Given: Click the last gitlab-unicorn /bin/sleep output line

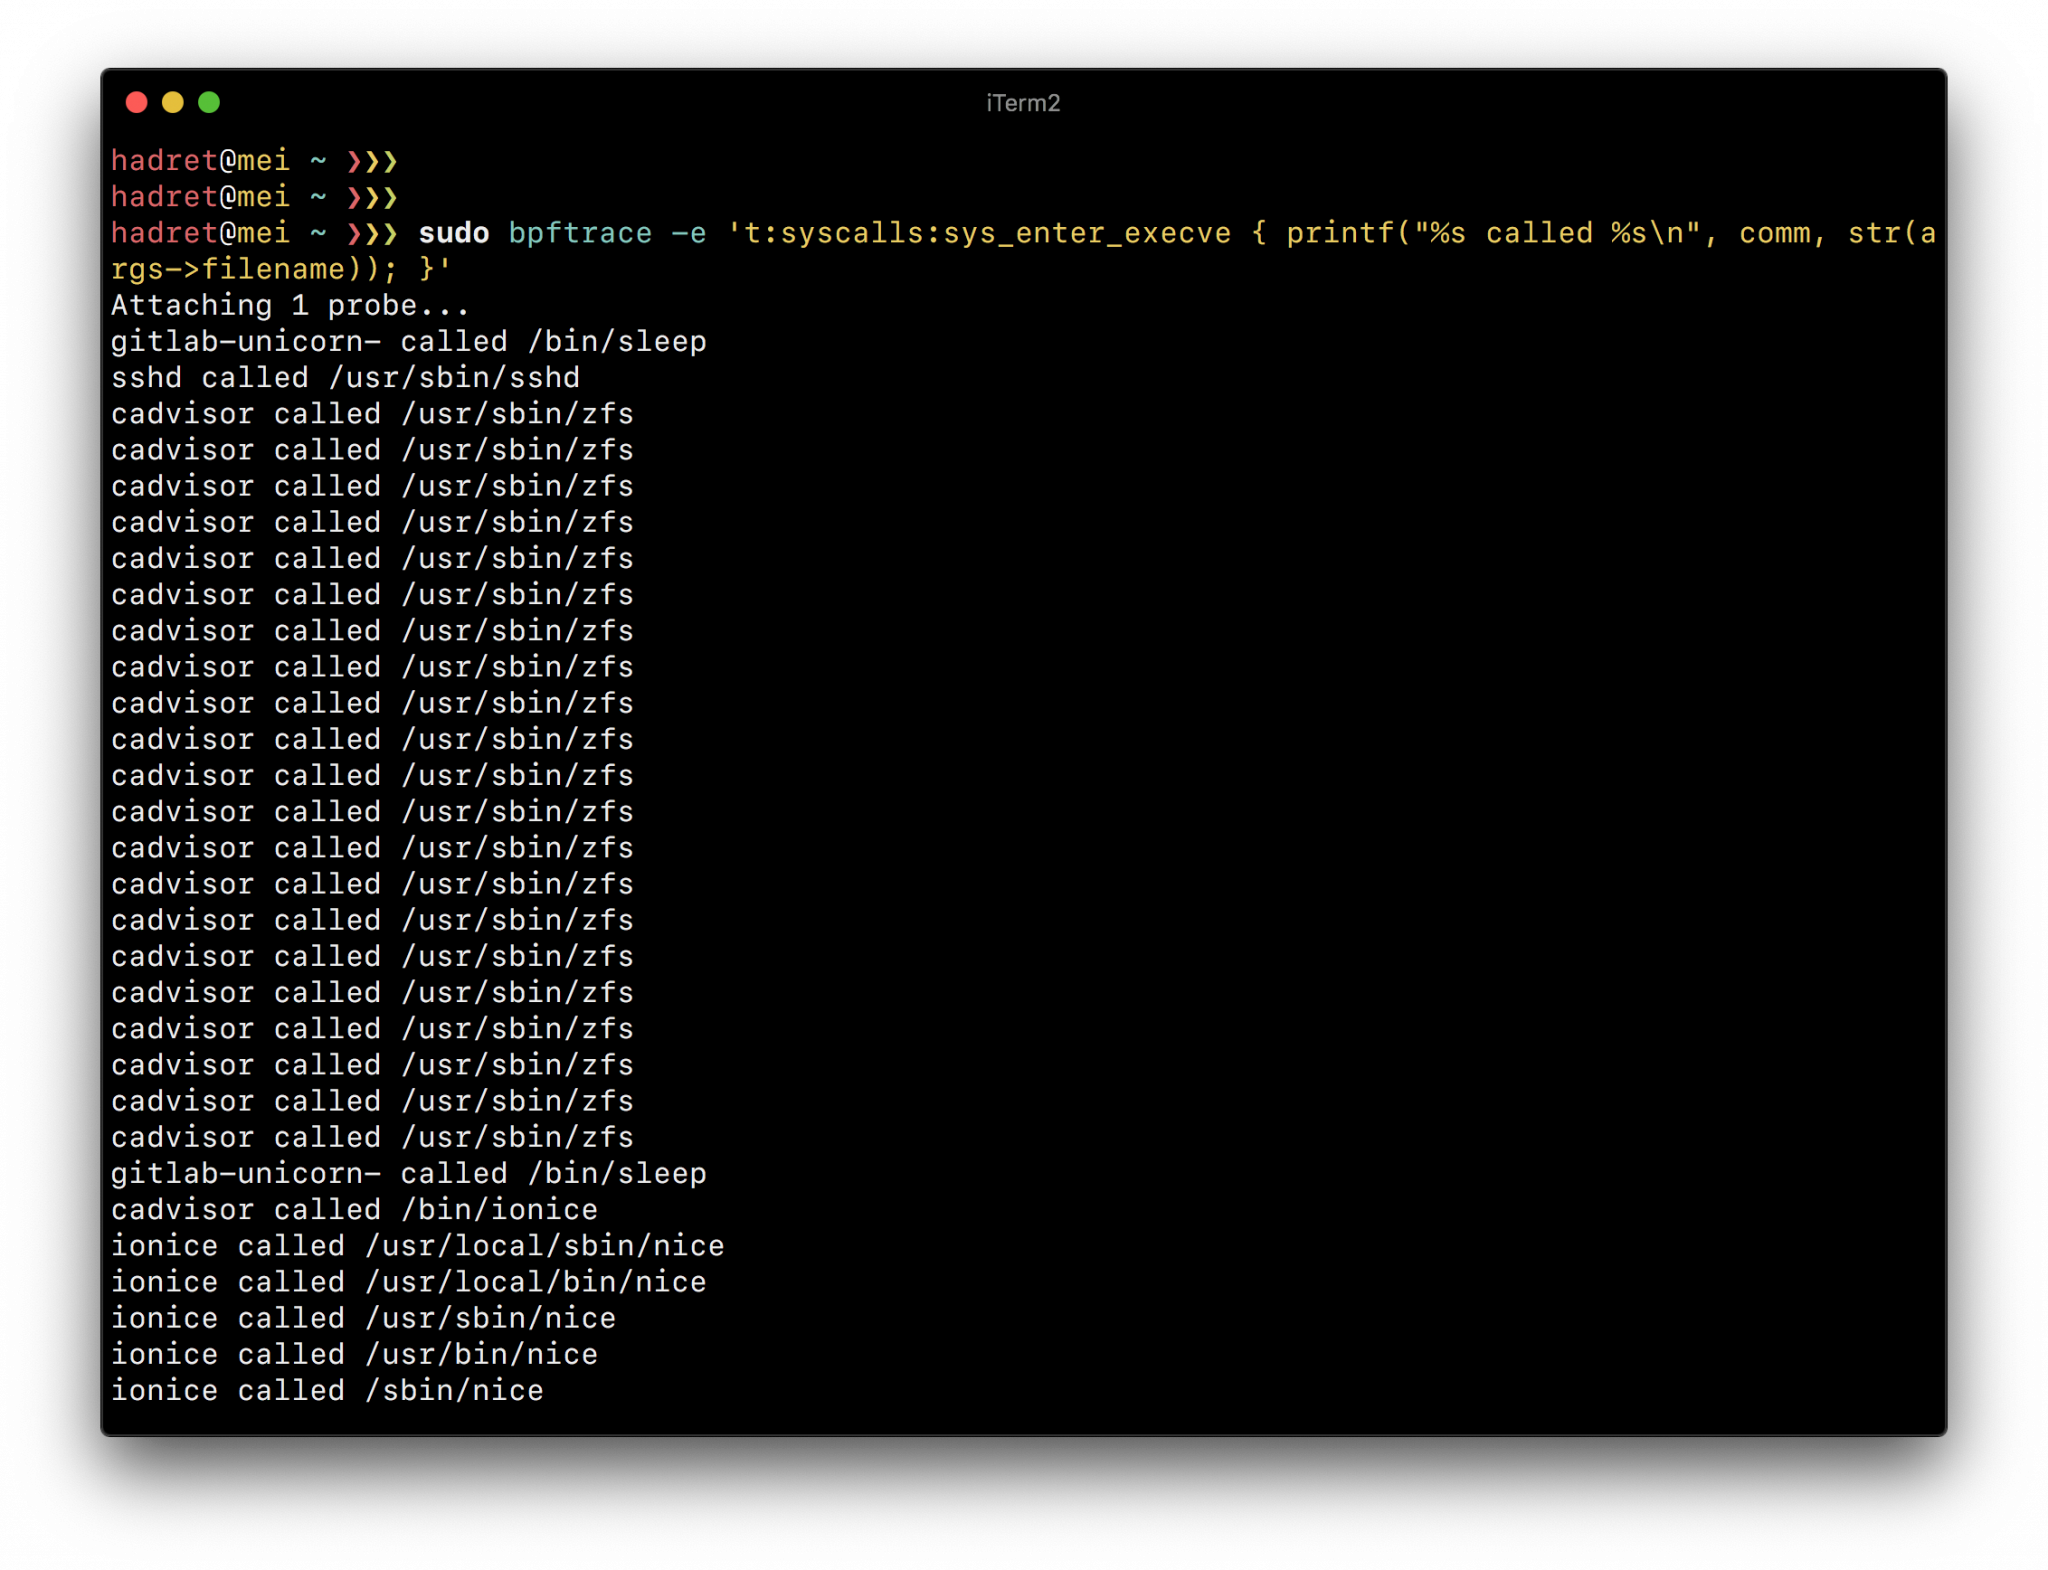Looking at the screenshot, I should [408, 1173].
